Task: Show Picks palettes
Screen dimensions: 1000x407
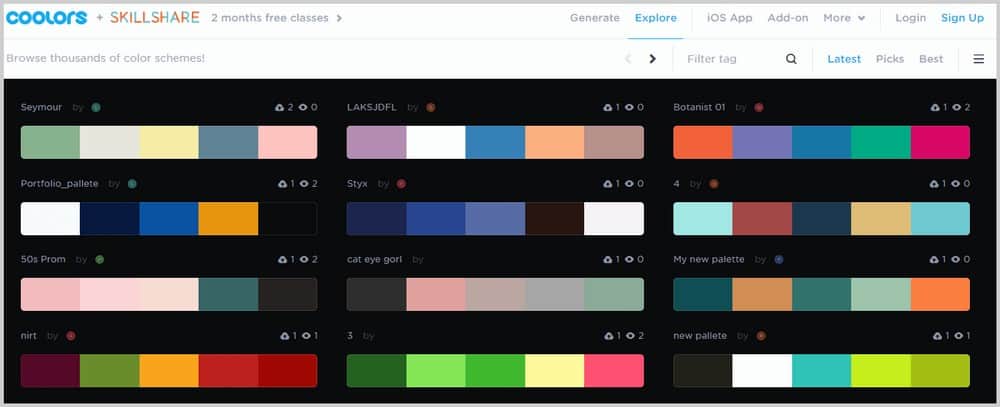Action: tap(890, 59)
